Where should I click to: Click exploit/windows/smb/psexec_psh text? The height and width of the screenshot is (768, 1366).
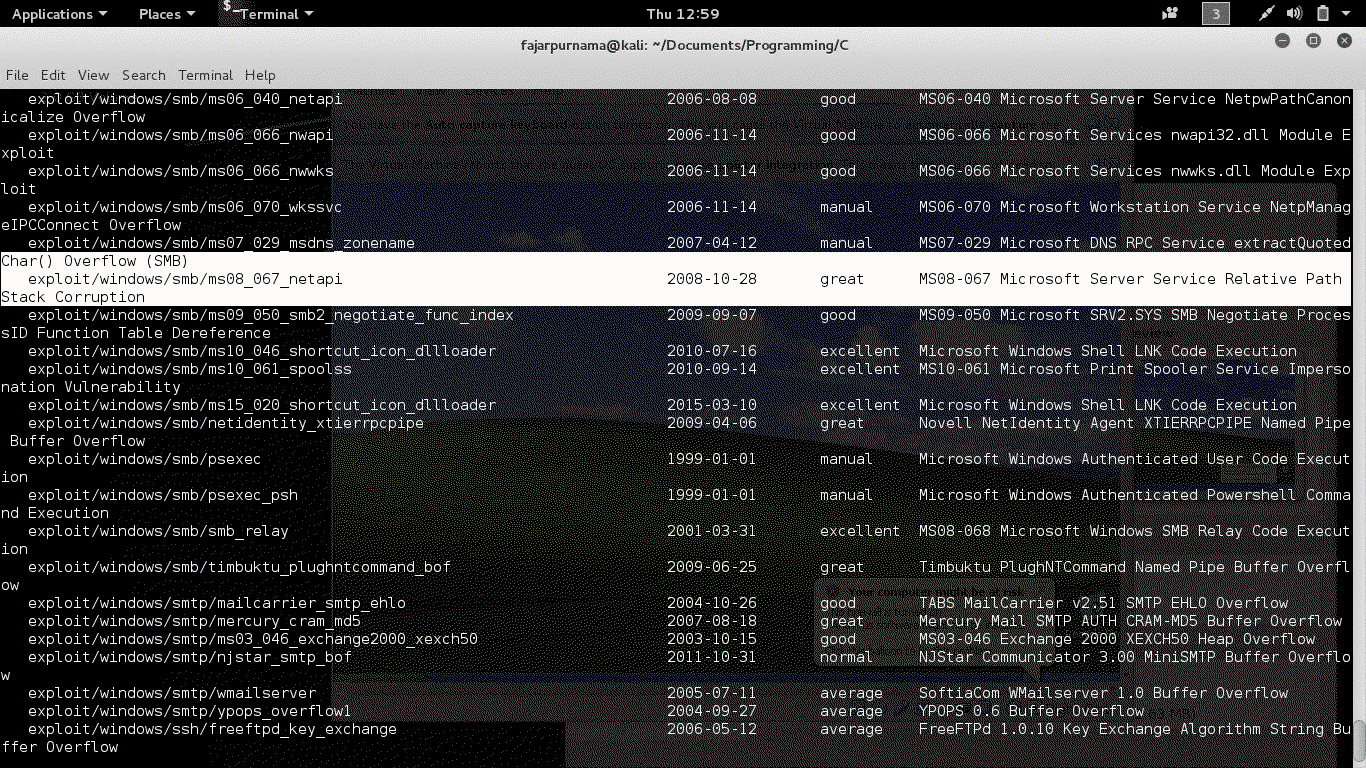click(x=163, y=495)
